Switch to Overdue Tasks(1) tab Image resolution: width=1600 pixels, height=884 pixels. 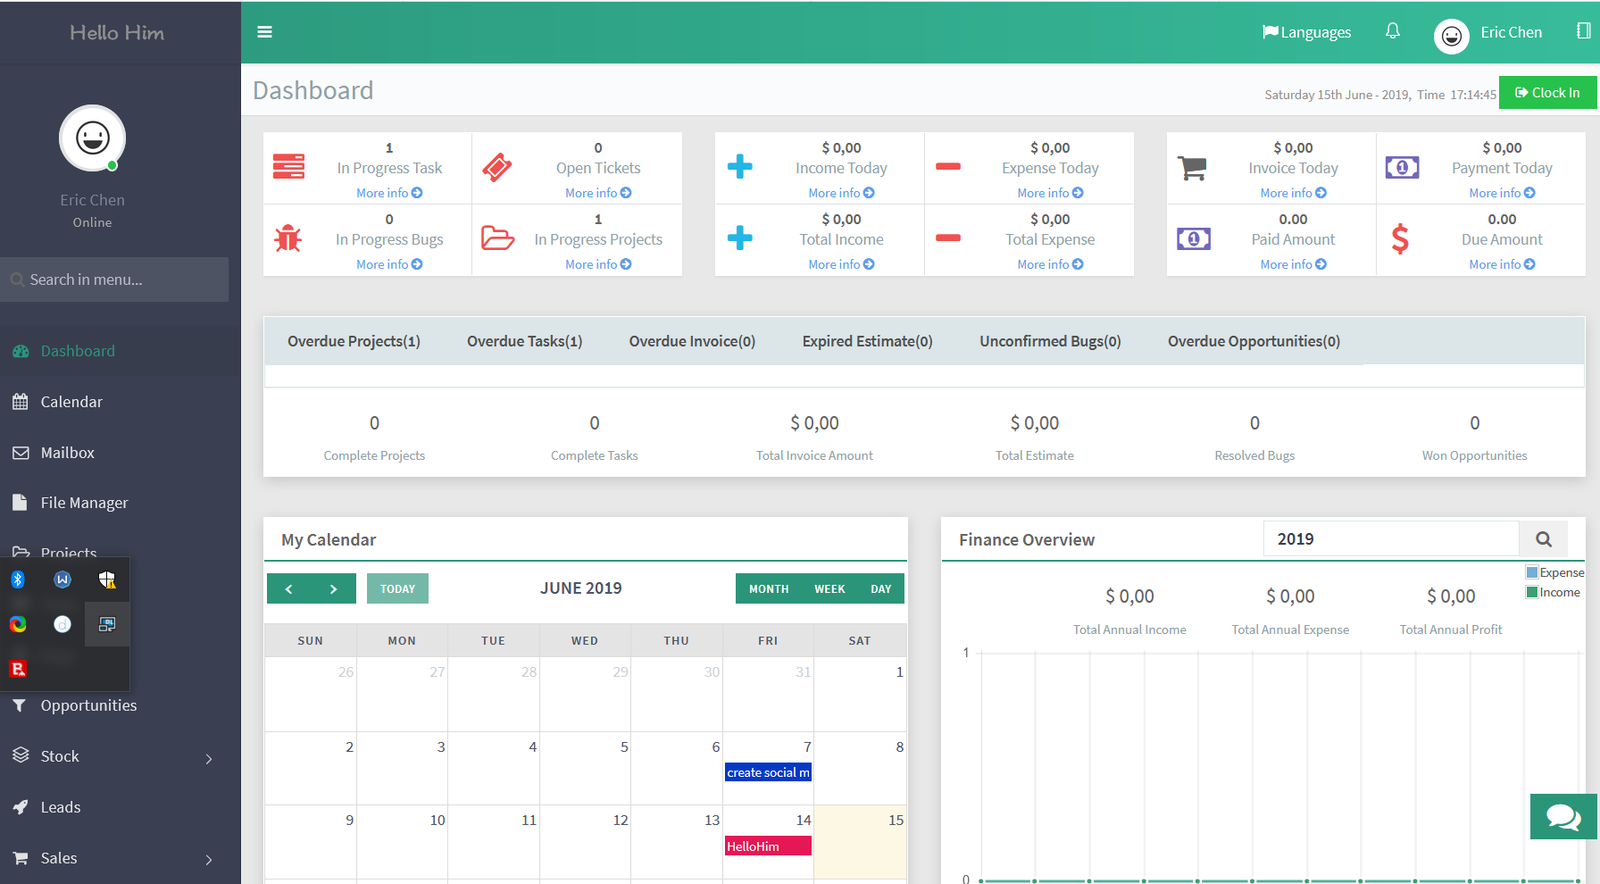click(524, 342)
